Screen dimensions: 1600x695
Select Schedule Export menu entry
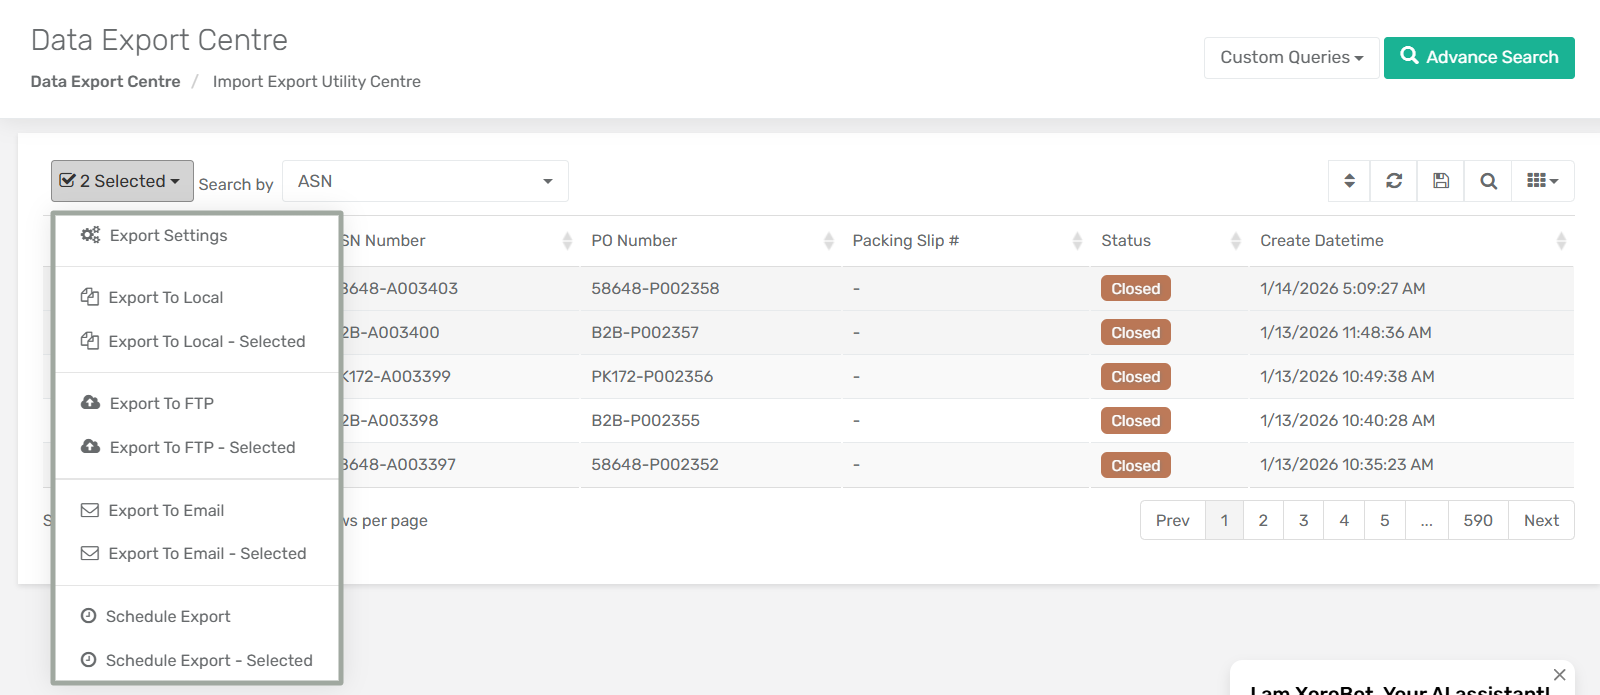pos(168,617)
